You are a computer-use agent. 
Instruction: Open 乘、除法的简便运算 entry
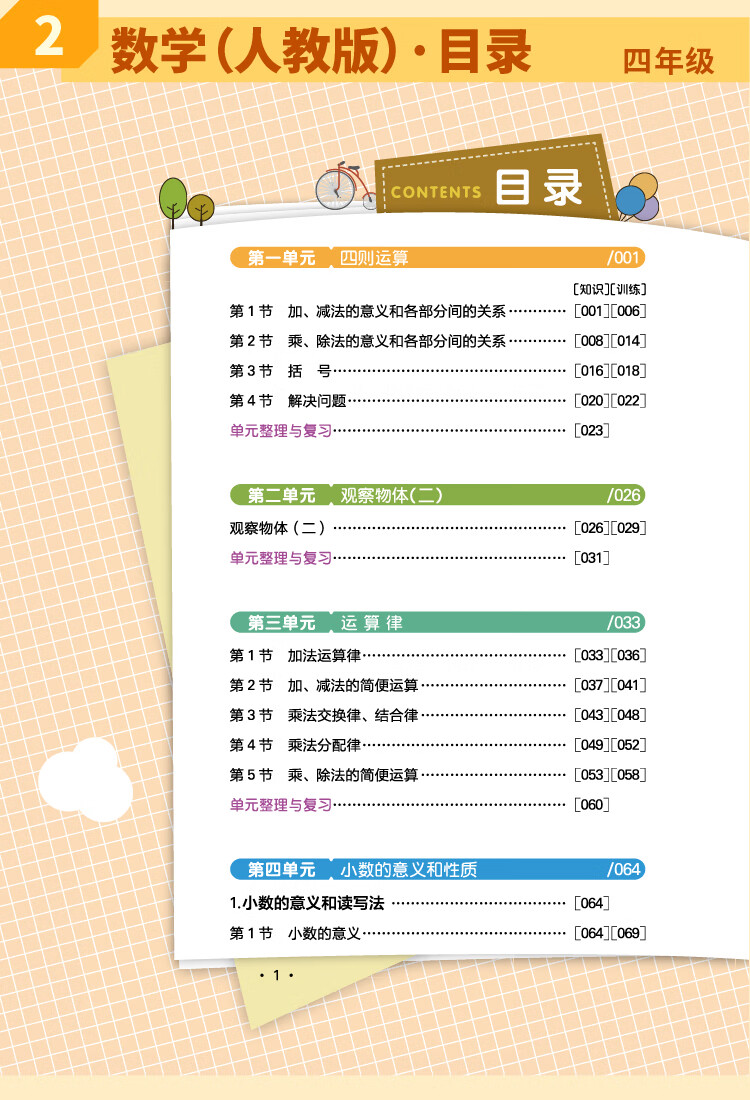352,775
